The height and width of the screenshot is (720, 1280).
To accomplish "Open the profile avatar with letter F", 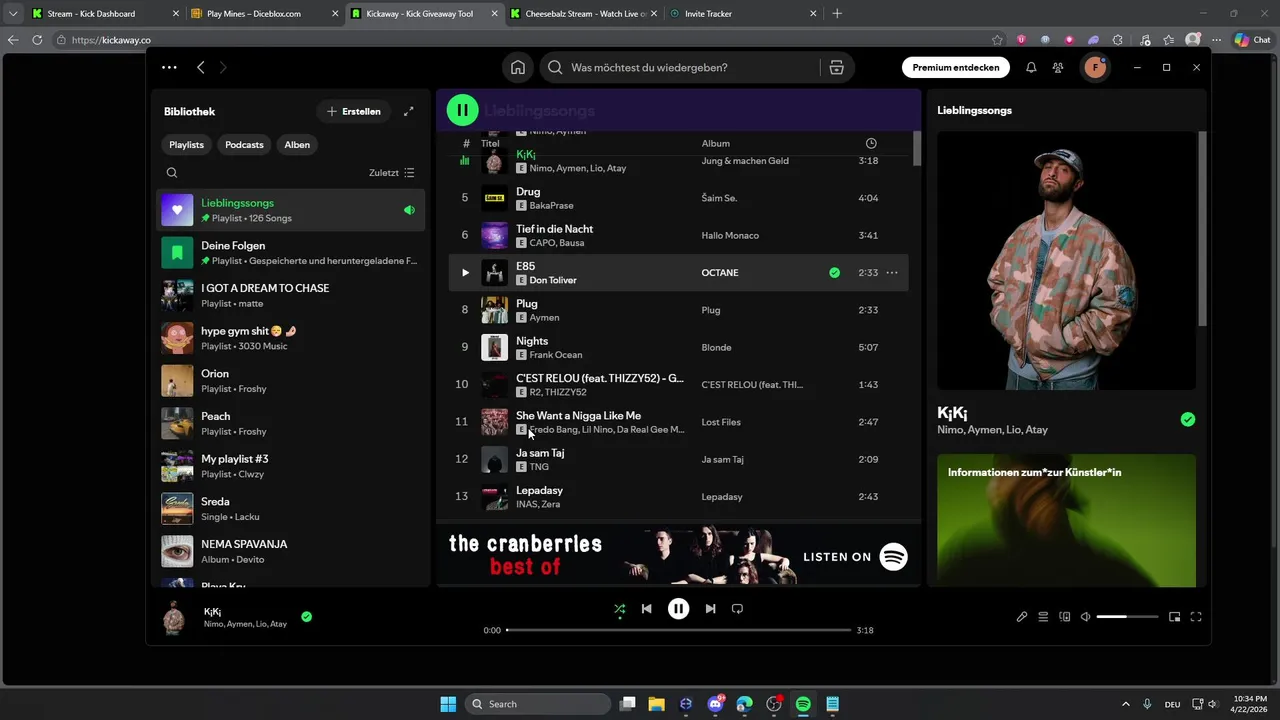I will [x=1097, y=67].
